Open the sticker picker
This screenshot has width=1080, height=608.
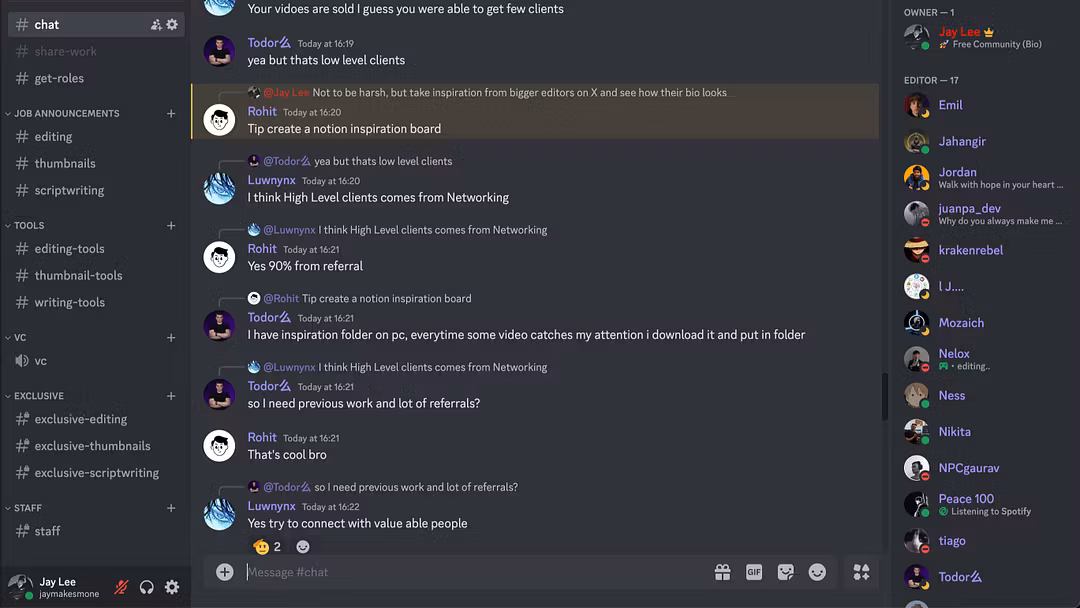[x=786, y=572]
